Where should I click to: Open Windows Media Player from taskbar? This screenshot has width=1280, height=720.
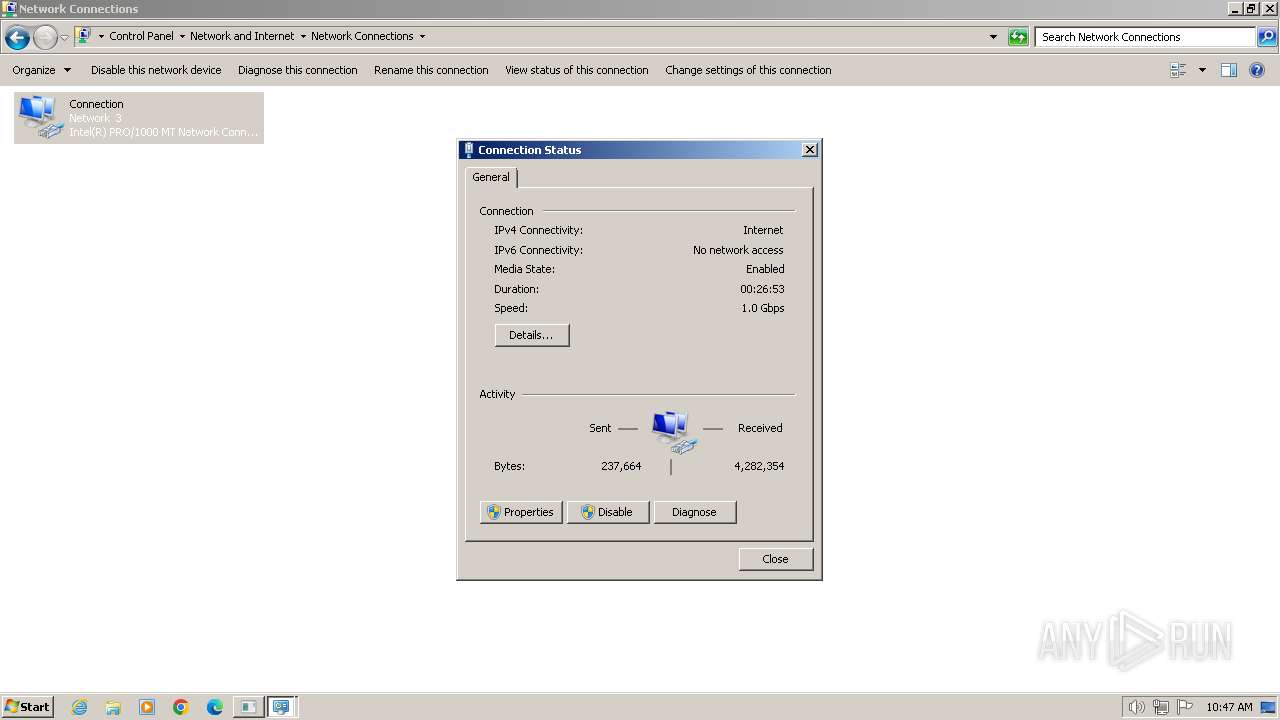click(x=147, y=707)
